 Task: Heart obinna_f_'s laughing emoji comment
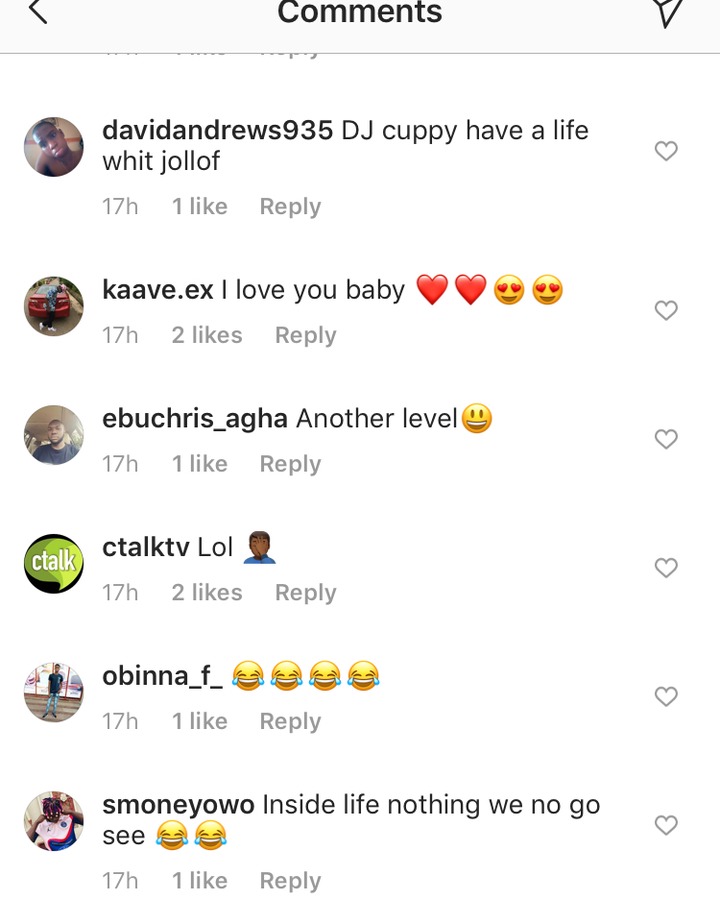[666, 696]
